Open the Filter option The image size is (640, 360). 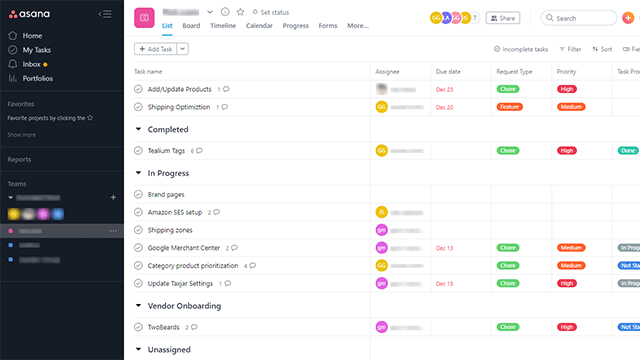pyautogui.click(x=570, y=49)
